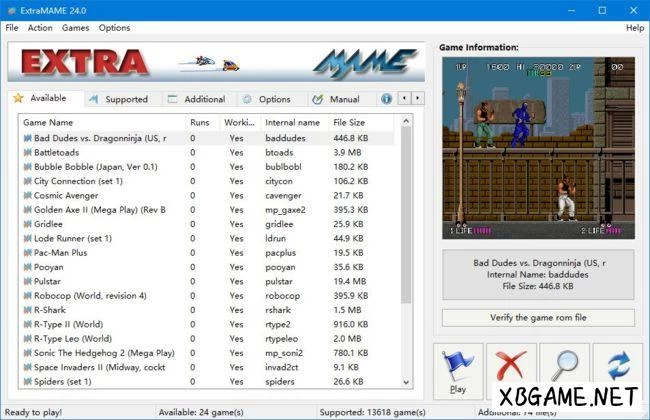Select Robocop (World, revision 4) in list

click(x=90, y=296)
